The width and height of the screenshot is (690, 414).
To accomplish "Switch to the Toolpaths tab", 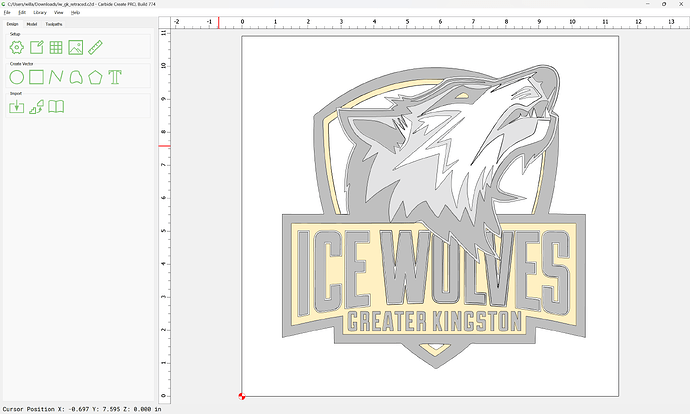I will coord(54,24).
